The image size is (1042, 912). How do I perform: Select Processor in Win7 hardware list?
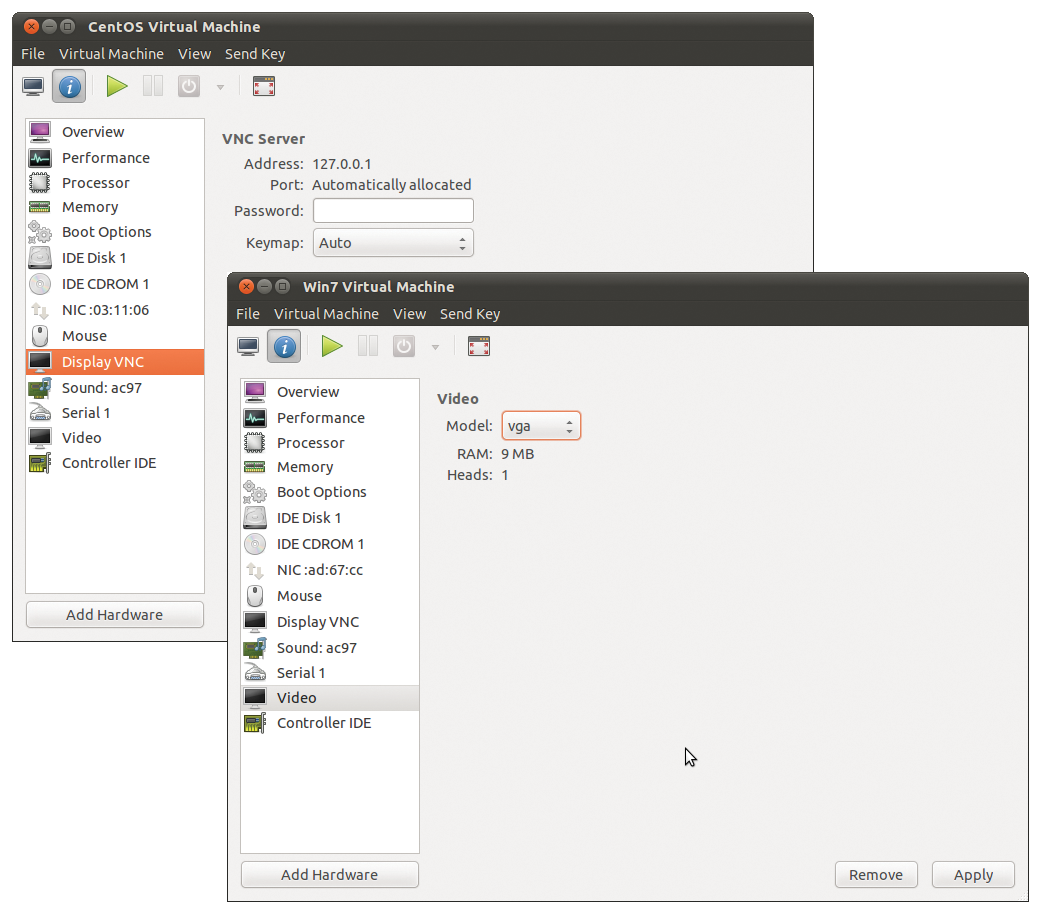(x=330, y=443)
